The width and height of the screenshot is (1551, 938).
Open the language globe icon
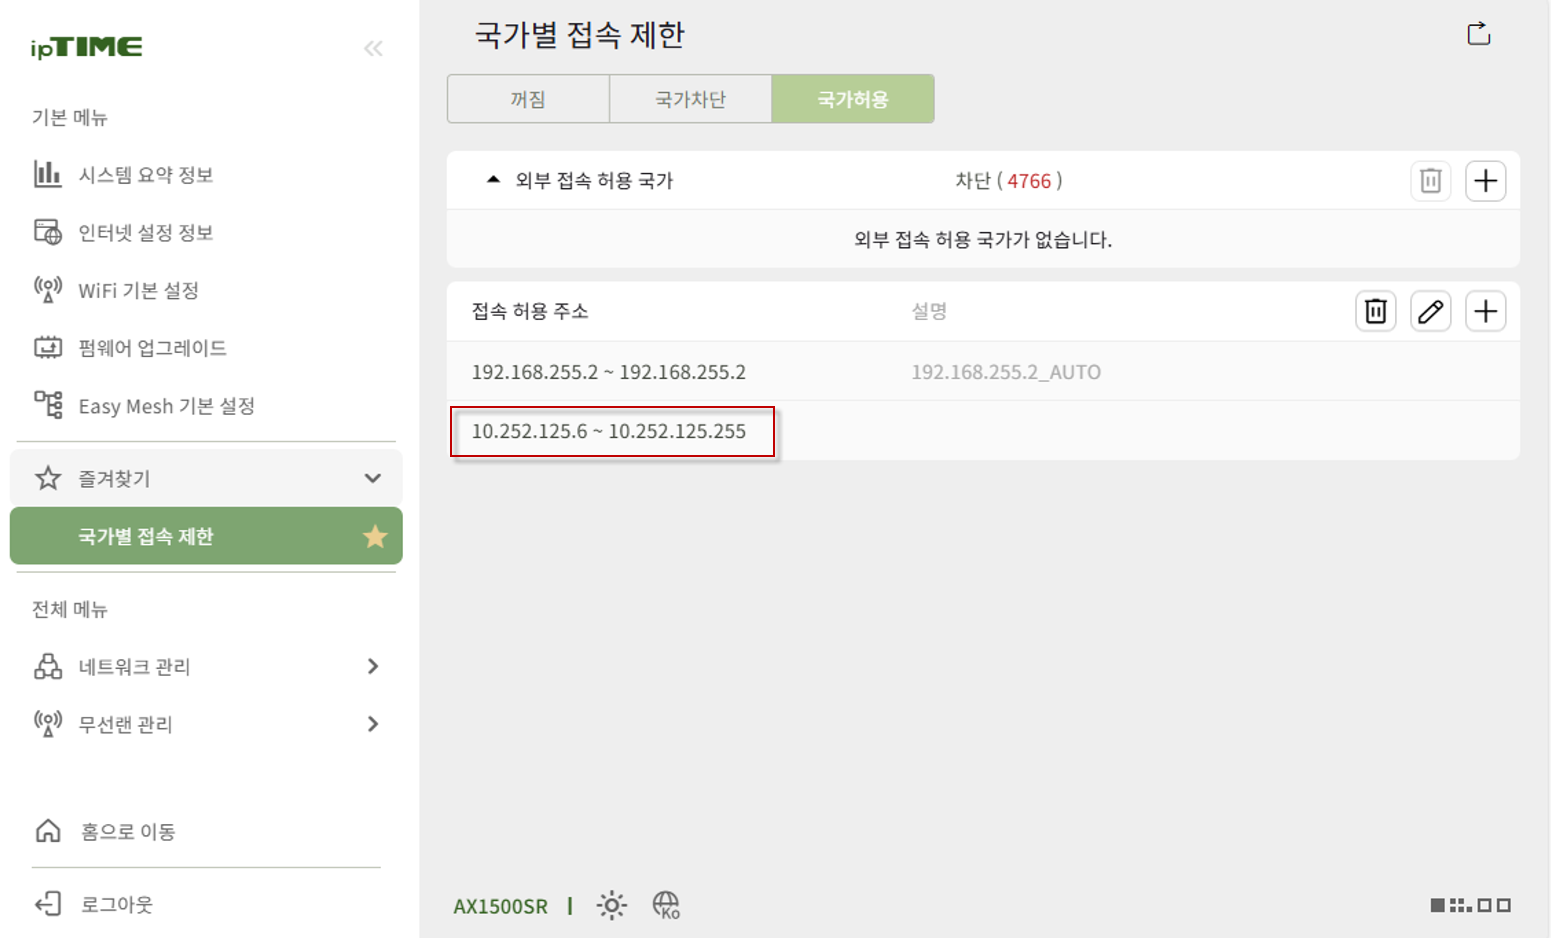point(666,905)
